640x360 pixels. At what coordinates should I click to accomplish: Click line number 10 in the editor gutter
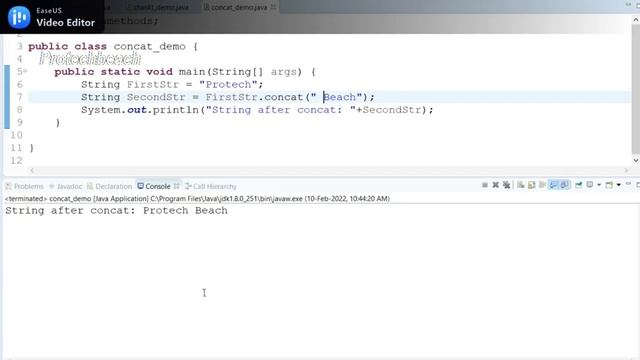(16, 135)
